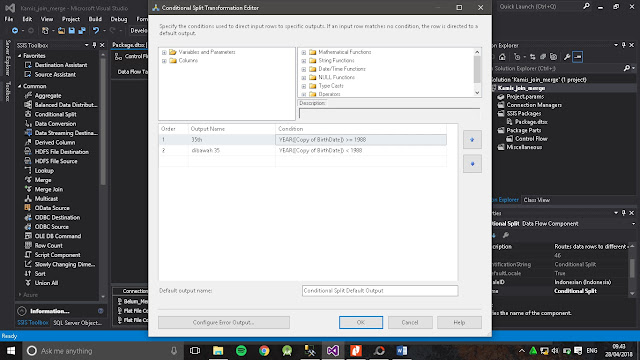Select Script Component in toolbox
This screenshot has height=360, width=640.
pyautogui.click(x=57, y=255)
